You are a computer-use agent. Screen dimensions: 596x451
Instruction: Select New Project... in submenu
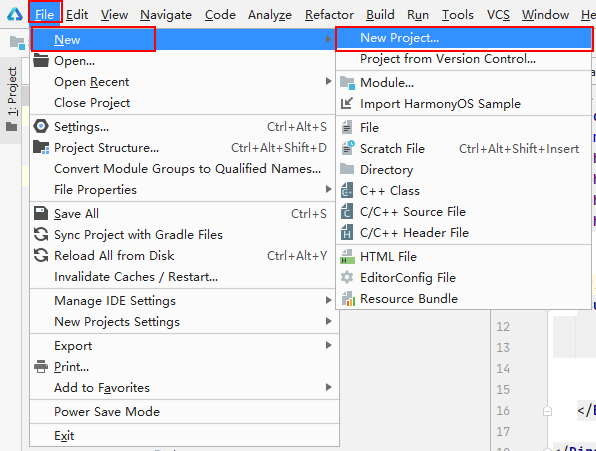click(x=464, y=38)
